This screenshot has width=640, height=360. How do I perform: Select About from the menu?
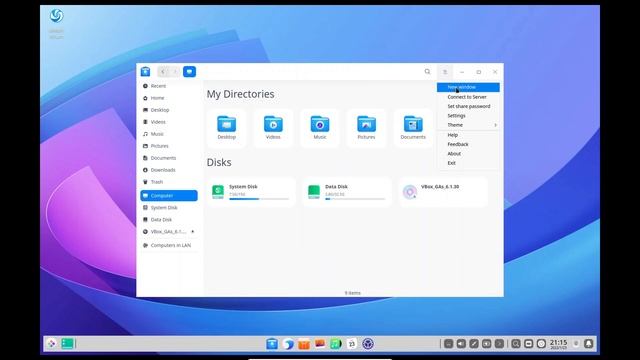468,153
